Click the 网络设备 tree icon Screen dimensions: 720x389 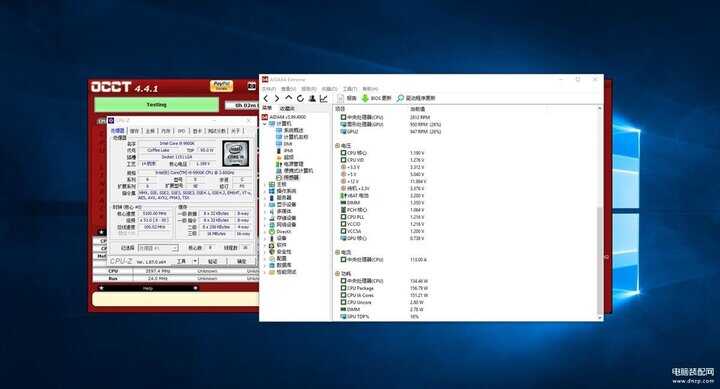pos(272,225)
